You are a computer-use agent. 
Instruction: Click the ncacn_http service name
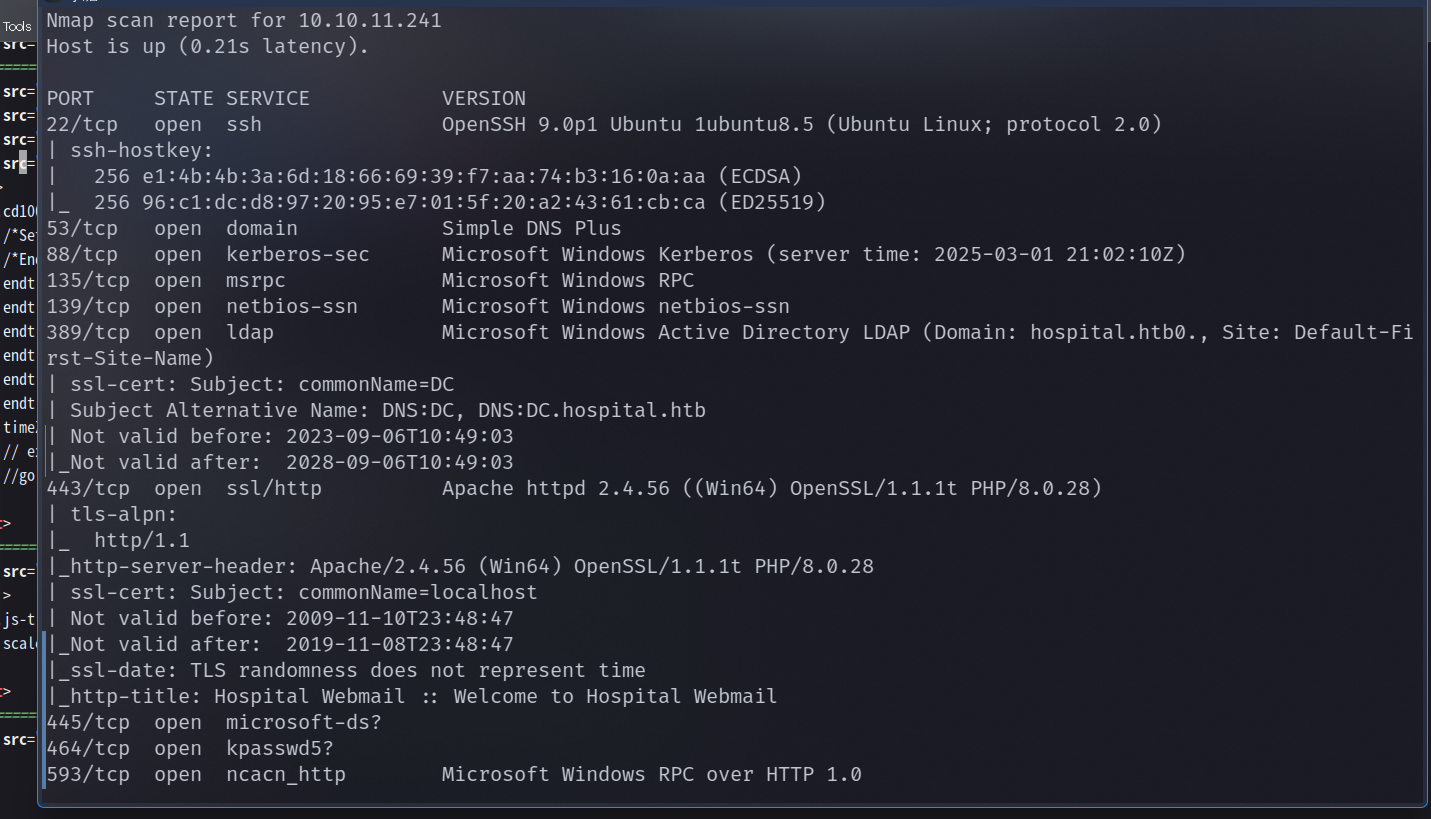(285, 774)
